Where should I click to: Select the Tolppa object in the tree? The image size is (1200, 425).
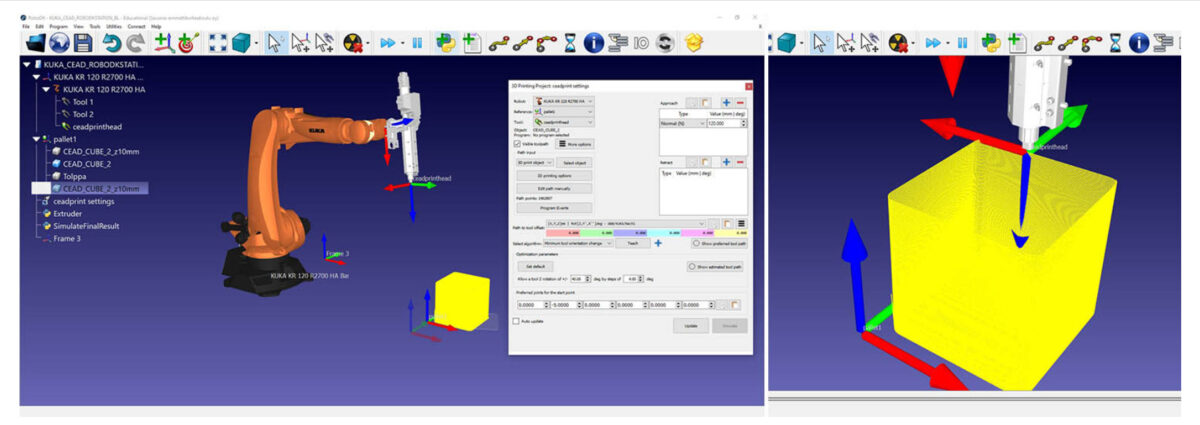[73, 176]
